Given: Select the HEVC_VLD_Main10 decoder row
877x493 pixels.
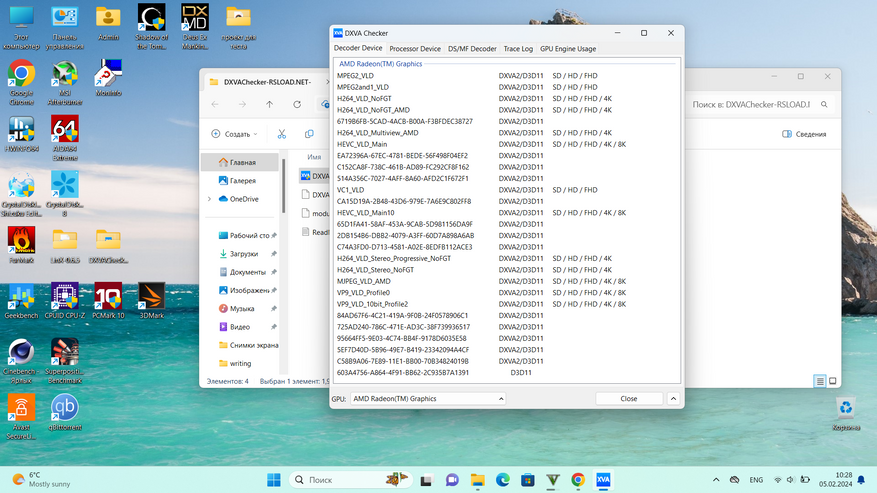Looking at the screenshot, I should [x=365, y=213].
